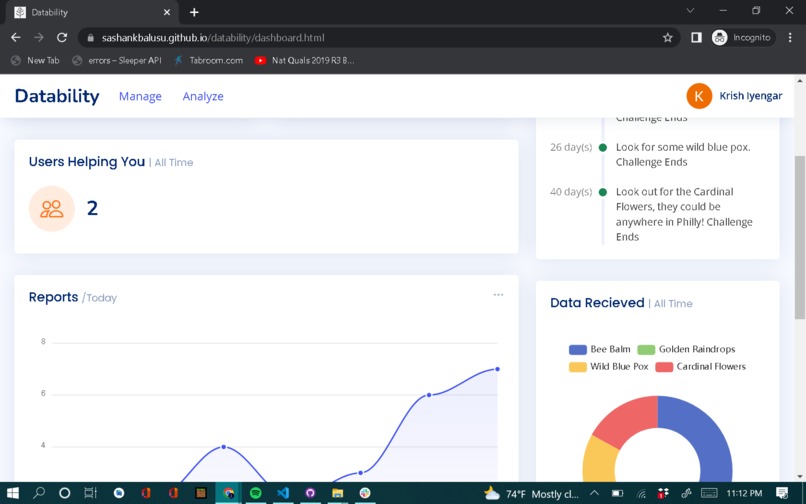Click the Reports heading

coord(53,297)
